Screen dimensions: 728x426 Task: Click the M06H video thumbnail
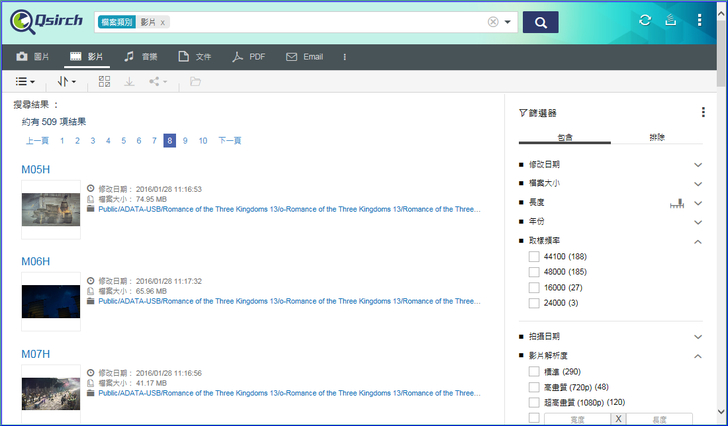51,299
